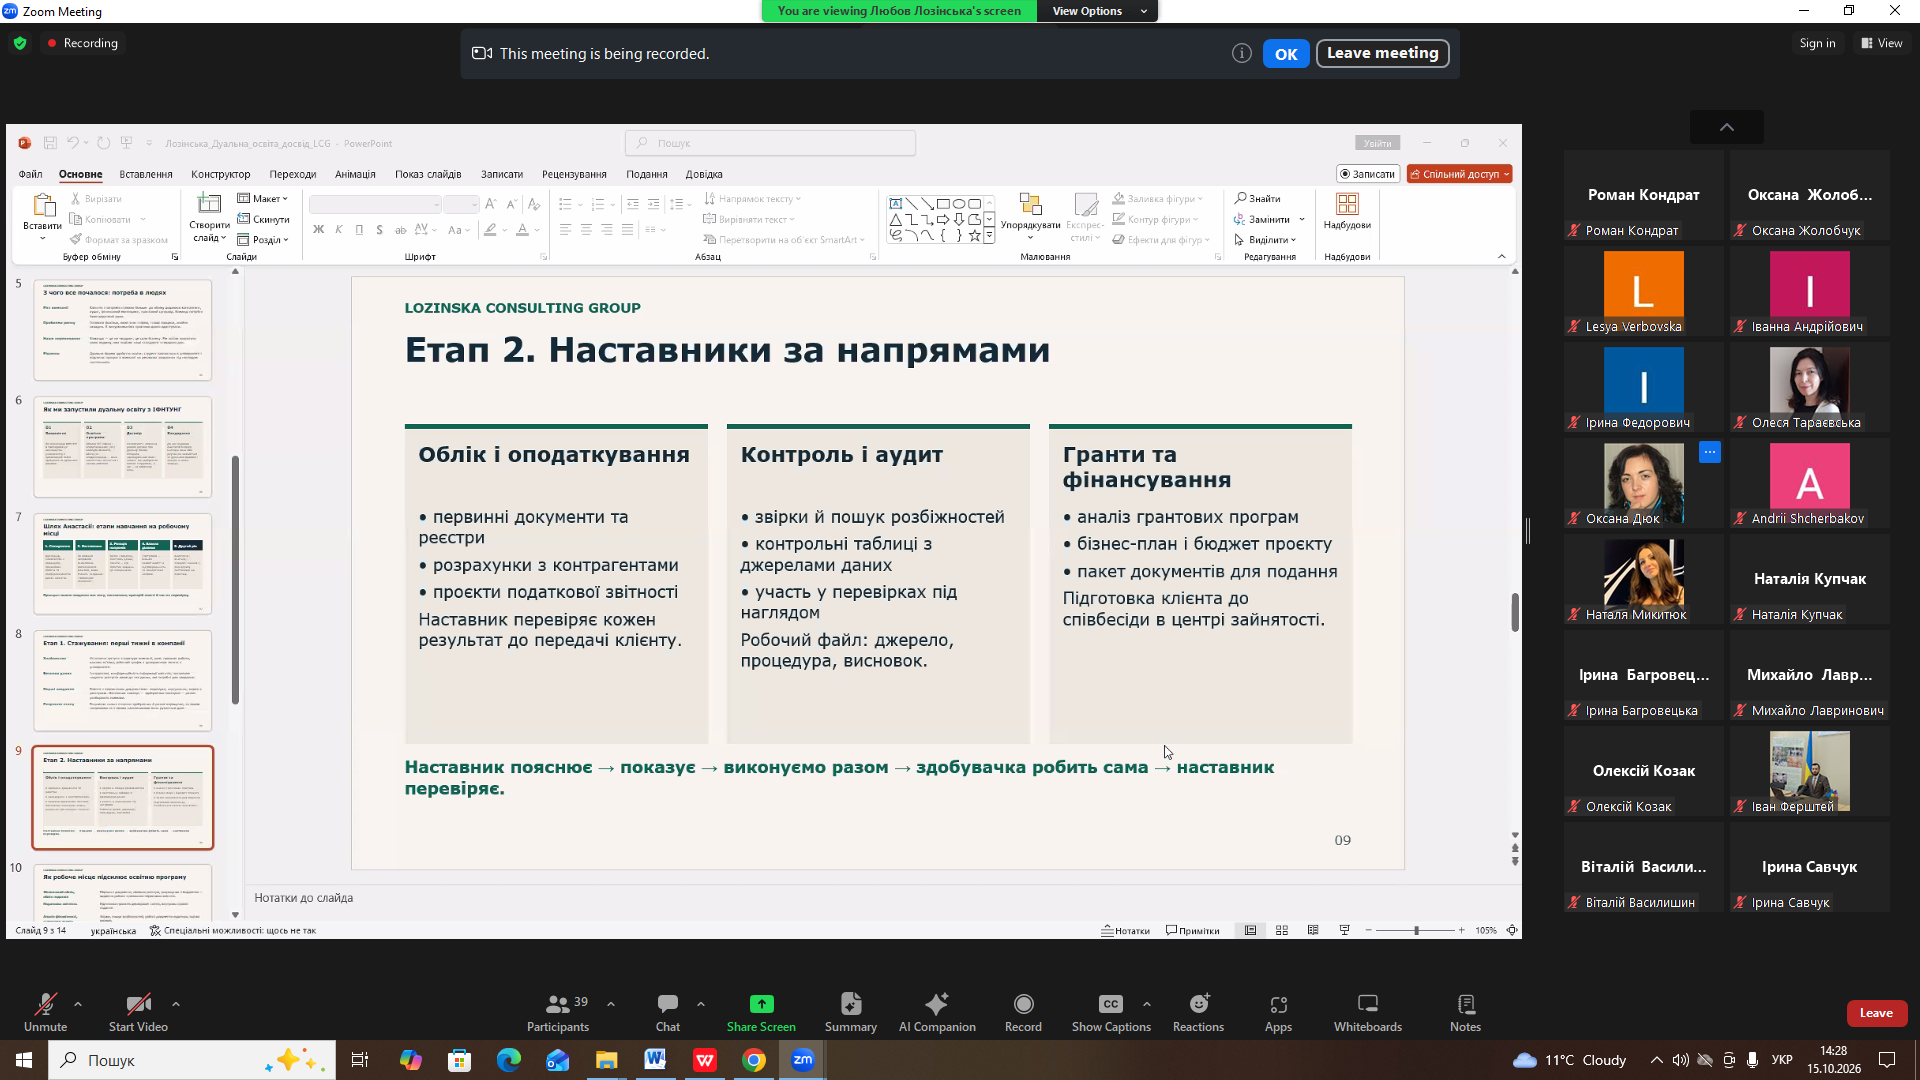This screenshot has height=1080, width=1920.
Task: Click the red Leave button
Action: pos(1876,1013)
